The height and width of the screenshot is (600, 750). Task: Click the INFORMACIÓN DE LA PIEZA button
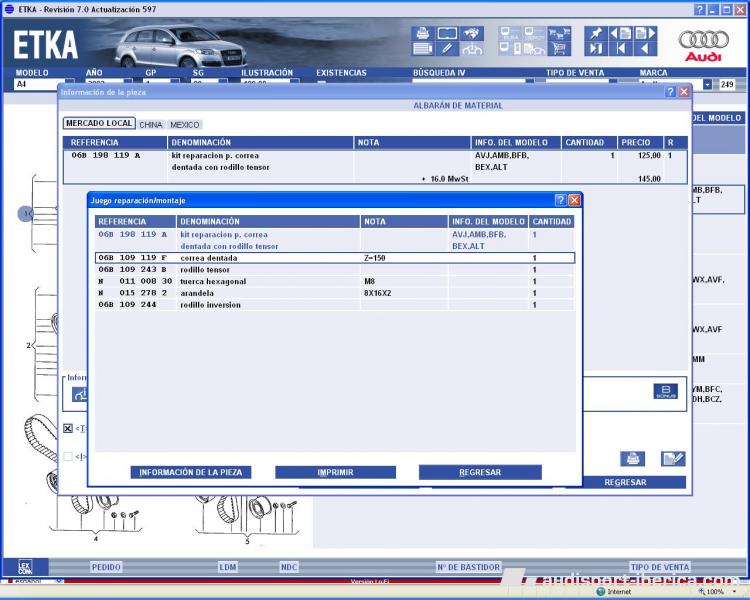click(x=191, y=472)
